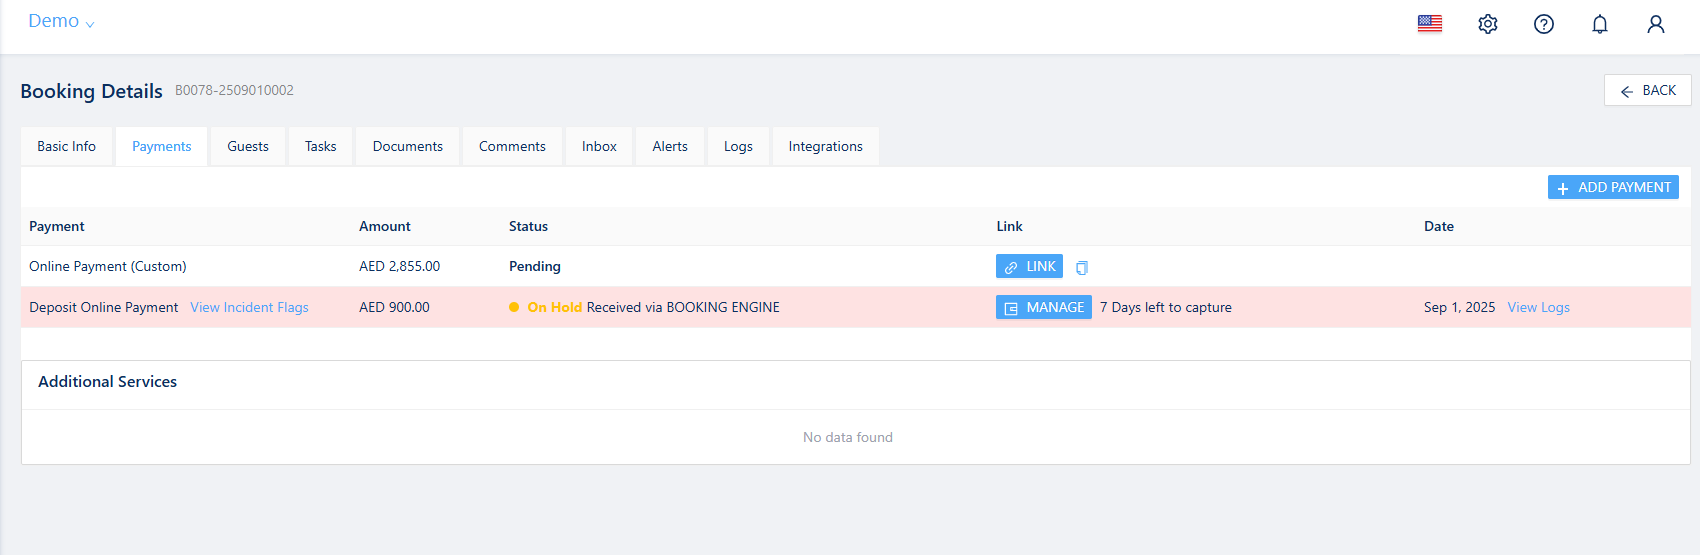The width and height of the screenshot is (1700, 555).
Task: Click the Received via BOOKING ENGINE text
Action: (x=683, y=307)
